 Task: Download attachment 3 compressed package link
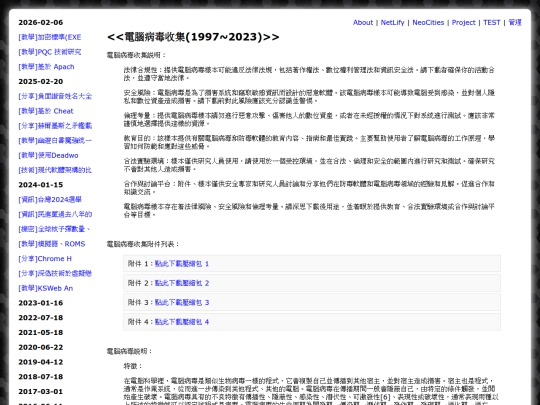182,302
